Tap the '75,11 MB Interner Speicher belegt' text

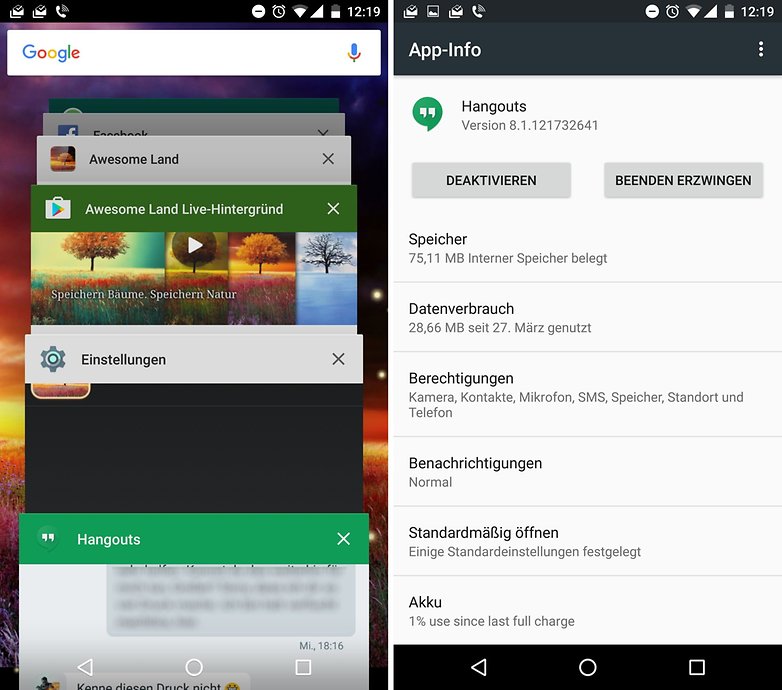(x=508, y=258)
